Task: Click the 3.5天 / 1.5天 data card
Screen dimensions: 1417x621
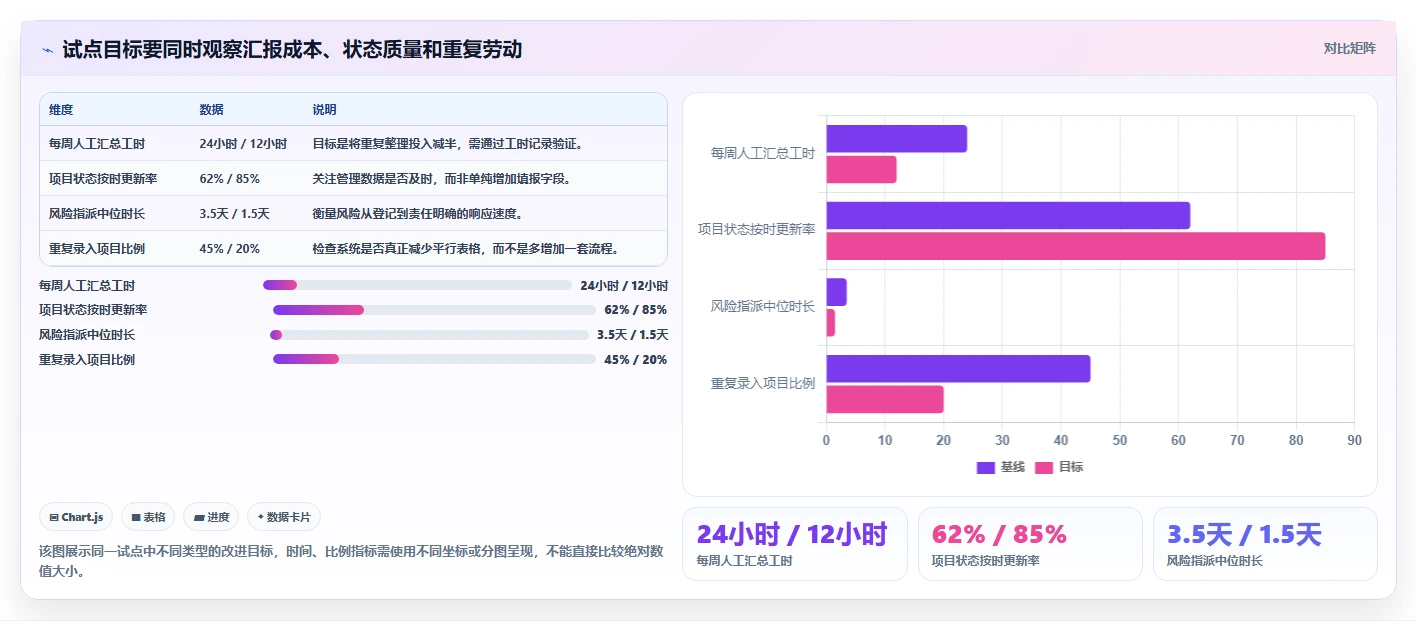Action: 1265,544
